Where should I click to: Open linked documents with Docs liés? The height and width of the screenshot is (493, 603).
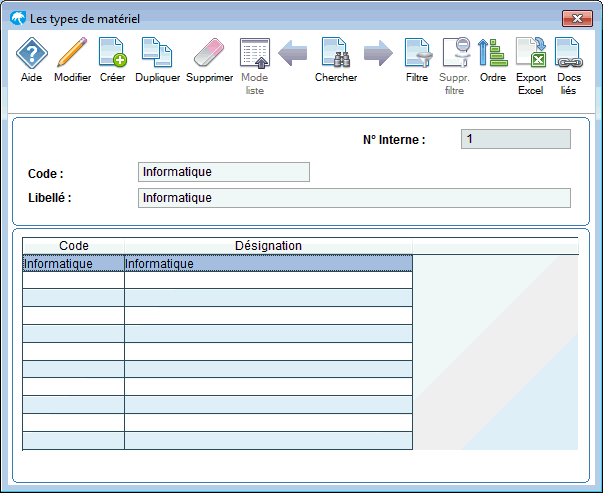click(x=569, y=52)
